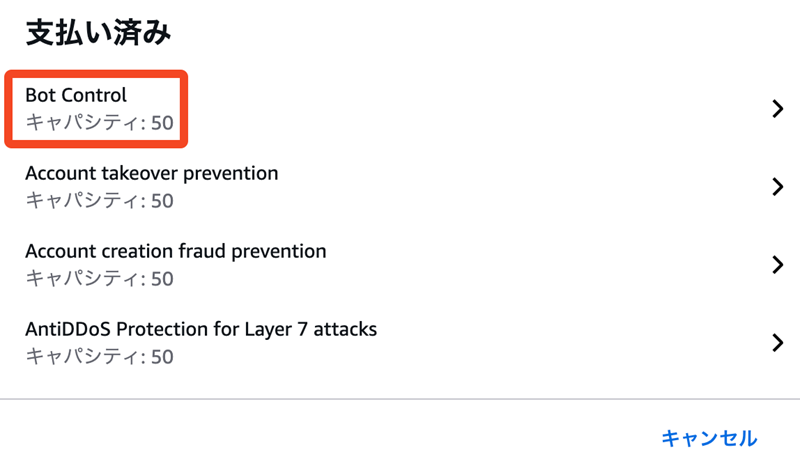Screen dimensions: 800x468
Task: Click the 支払い済み section heading
Action: pyautogui.click(x=98, y=33)
